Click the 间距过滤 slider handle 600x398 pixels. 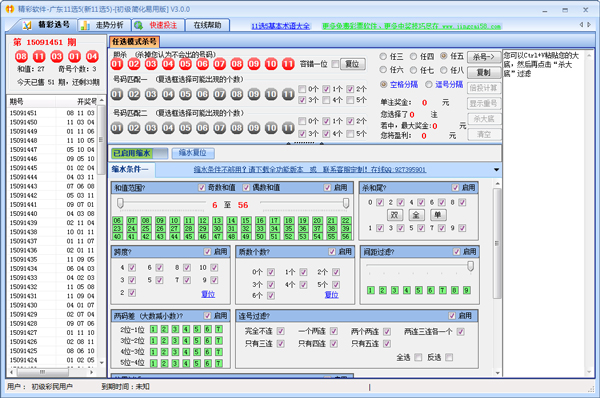[471, 266]
